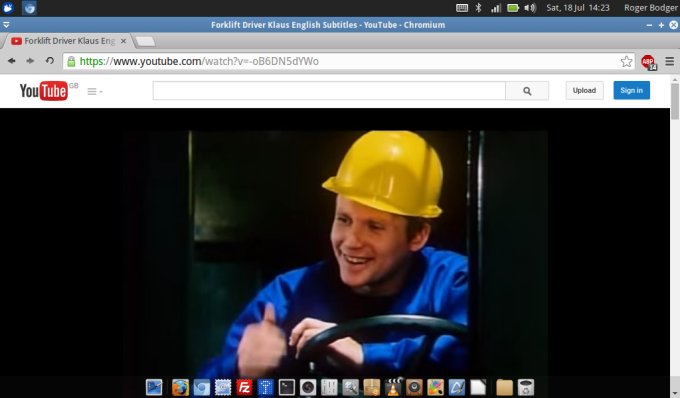Click the YouTube logo
Image resolution: width=680 pixels, height=398 pixels.
tap(44, 91)
